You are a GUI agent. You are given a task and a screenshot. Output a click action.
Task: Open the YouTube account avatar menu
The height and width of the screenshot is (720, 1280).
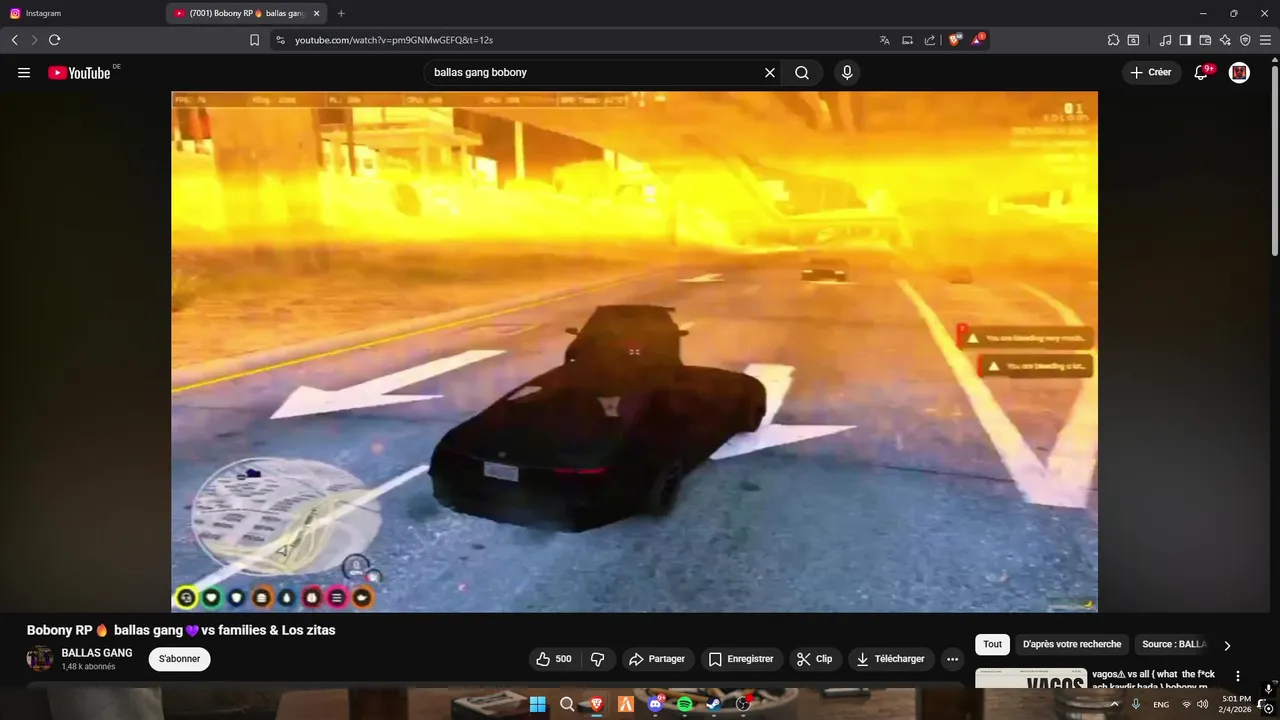[x=1239, y=73]
